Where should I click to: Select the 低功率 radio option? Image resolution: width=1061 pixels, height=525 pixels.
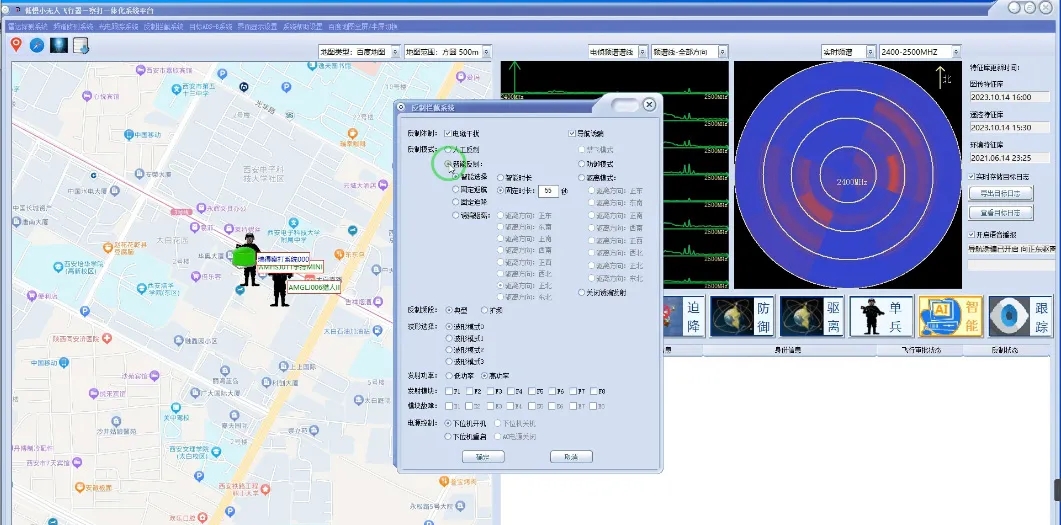(448, 375)
